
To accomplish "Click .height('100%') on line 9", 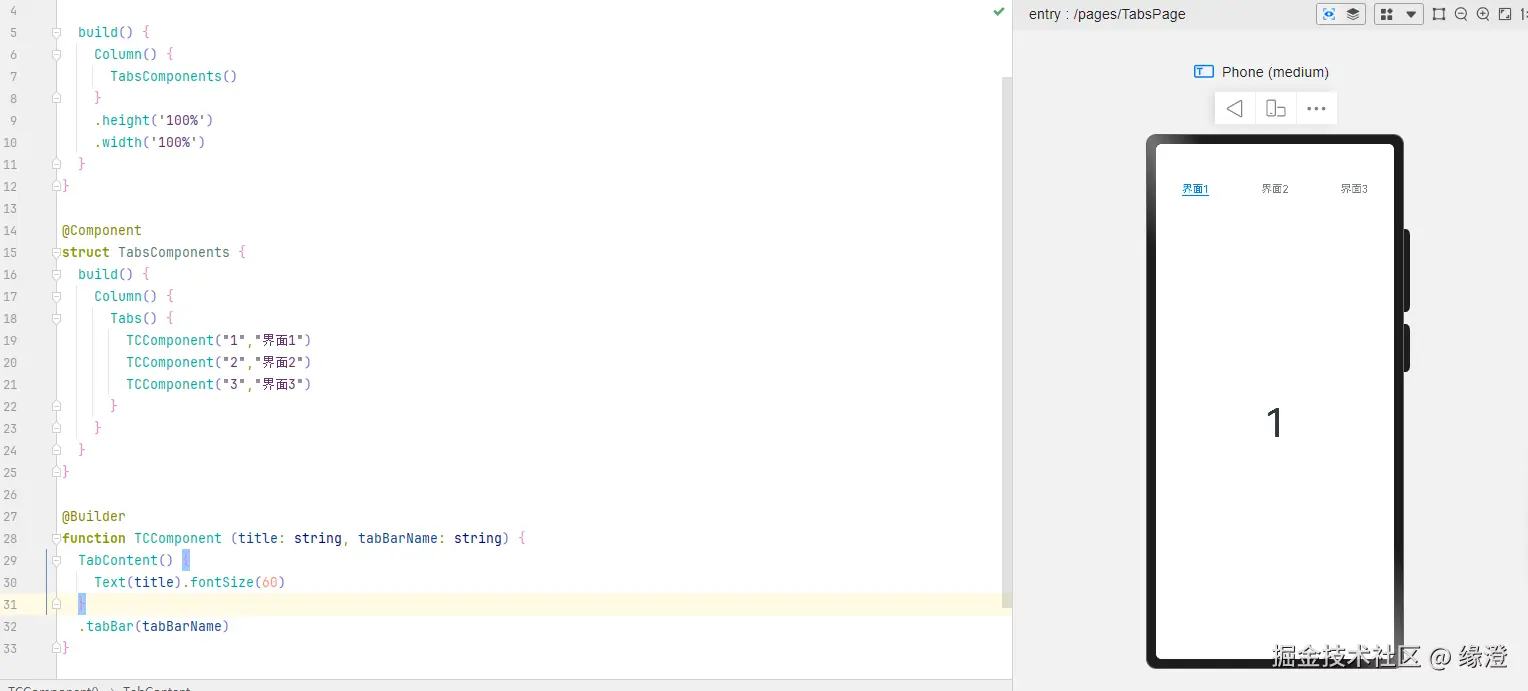I will (x=154, y=120).
